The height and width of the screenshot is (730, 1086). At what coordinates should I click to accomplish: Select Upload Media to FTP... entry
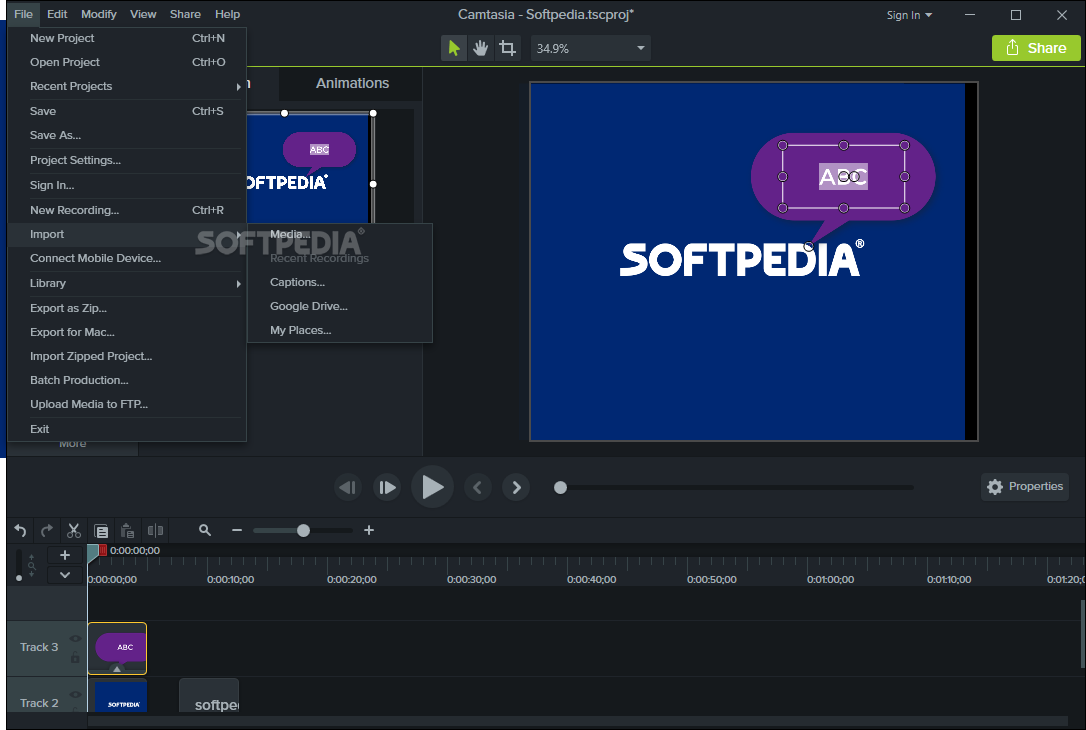pos(127,404)
